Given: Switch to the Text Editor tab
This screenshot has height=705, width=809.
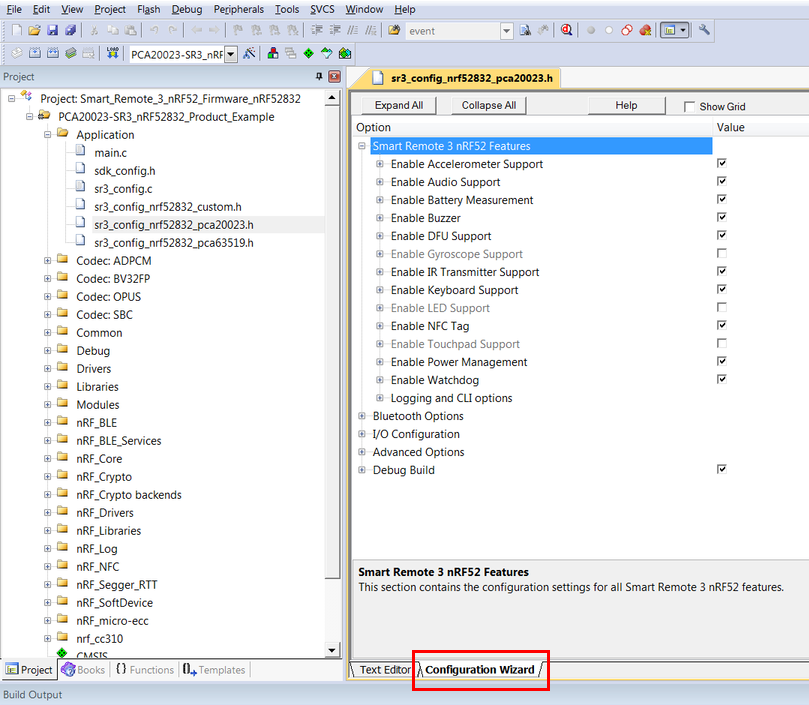Looking at the screenshot, I should [x=384, y=669].
